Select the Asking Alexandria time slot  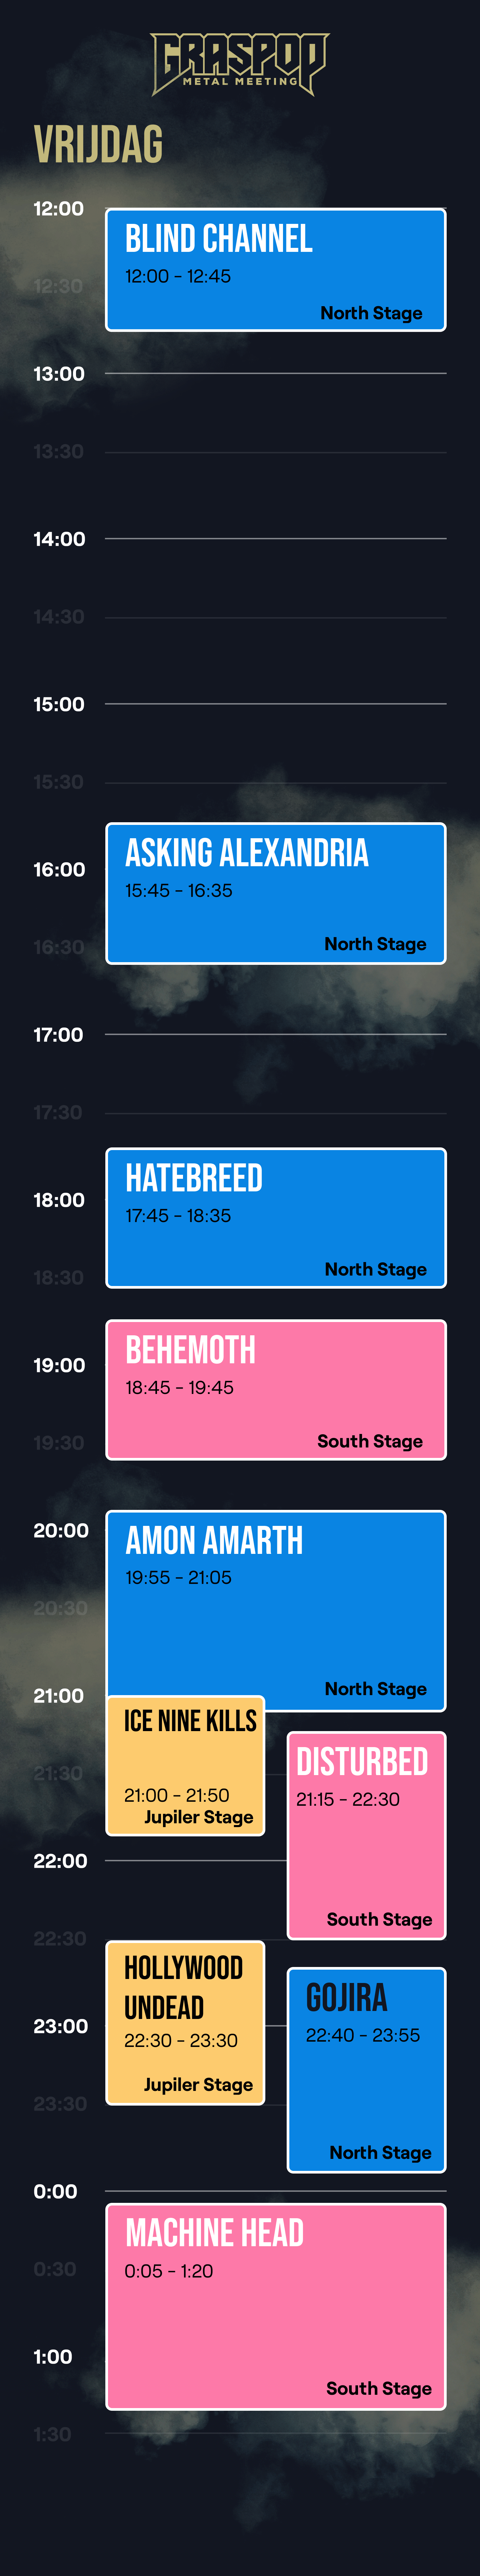click(276, 893)
